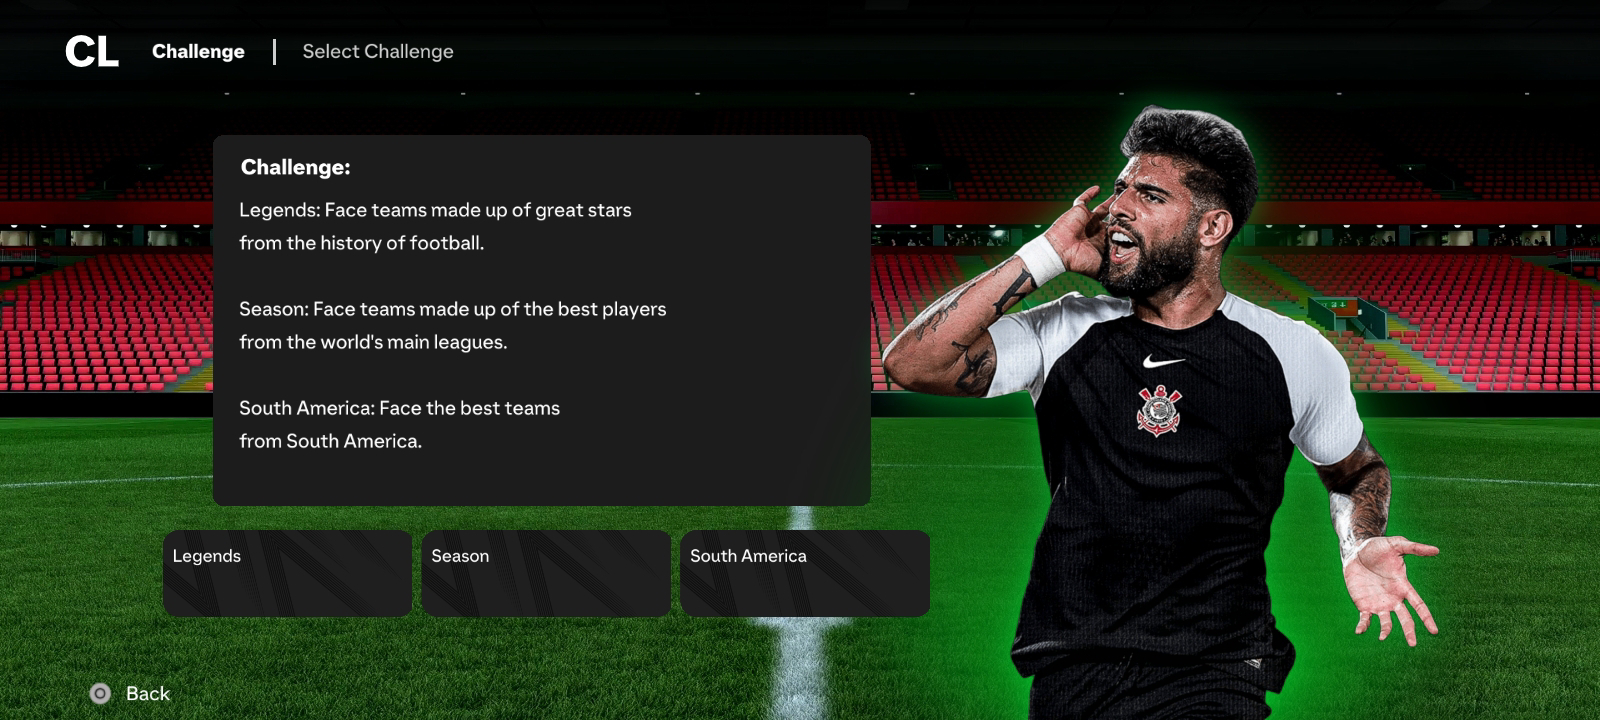
Task: Click the 'Challenge:' heading in the panel
Action: coord(296,167)
